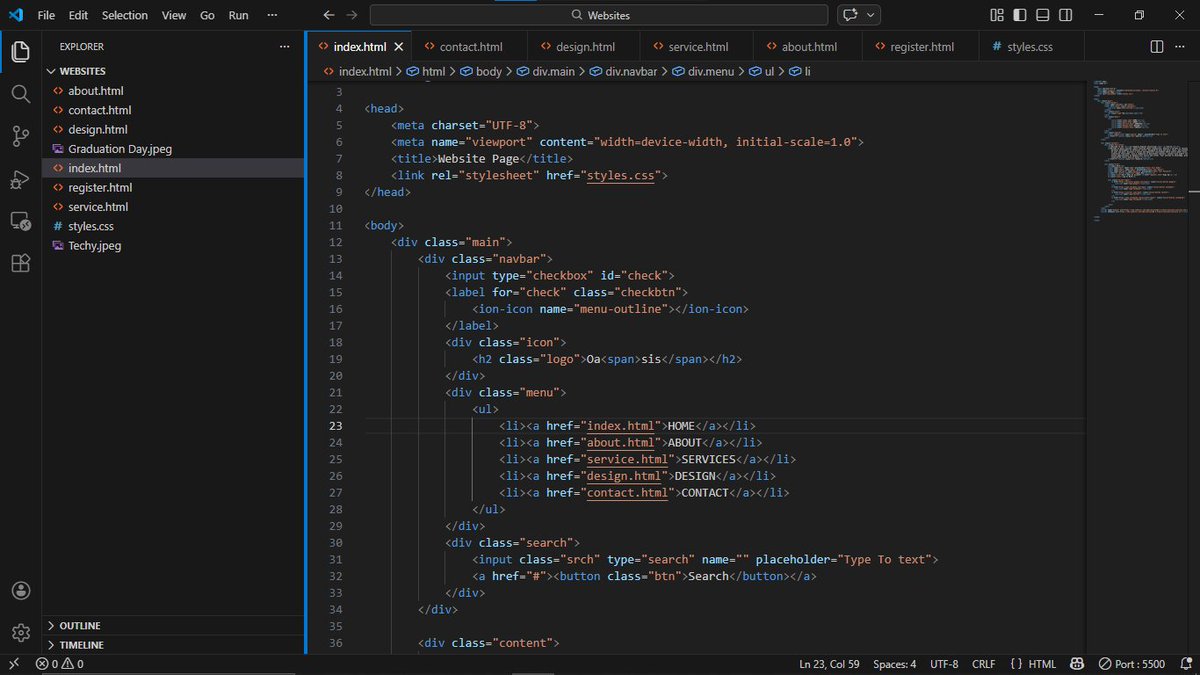Open the Search view in activity bar
Viewport: 1200px width, 675px height.
20,94
